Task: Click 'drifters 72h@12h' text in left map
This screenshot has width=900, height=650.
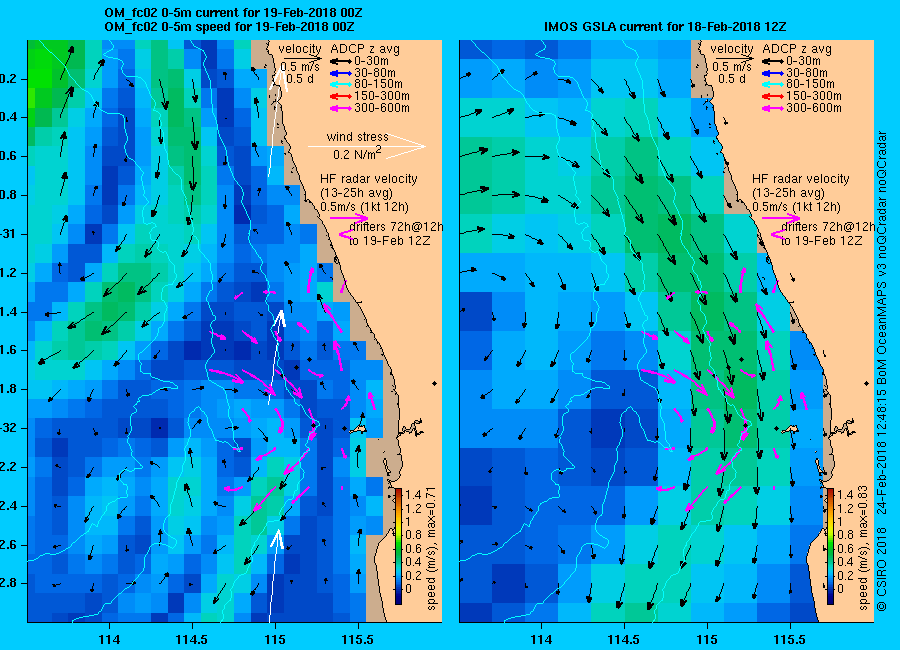Action: [396, 227]
